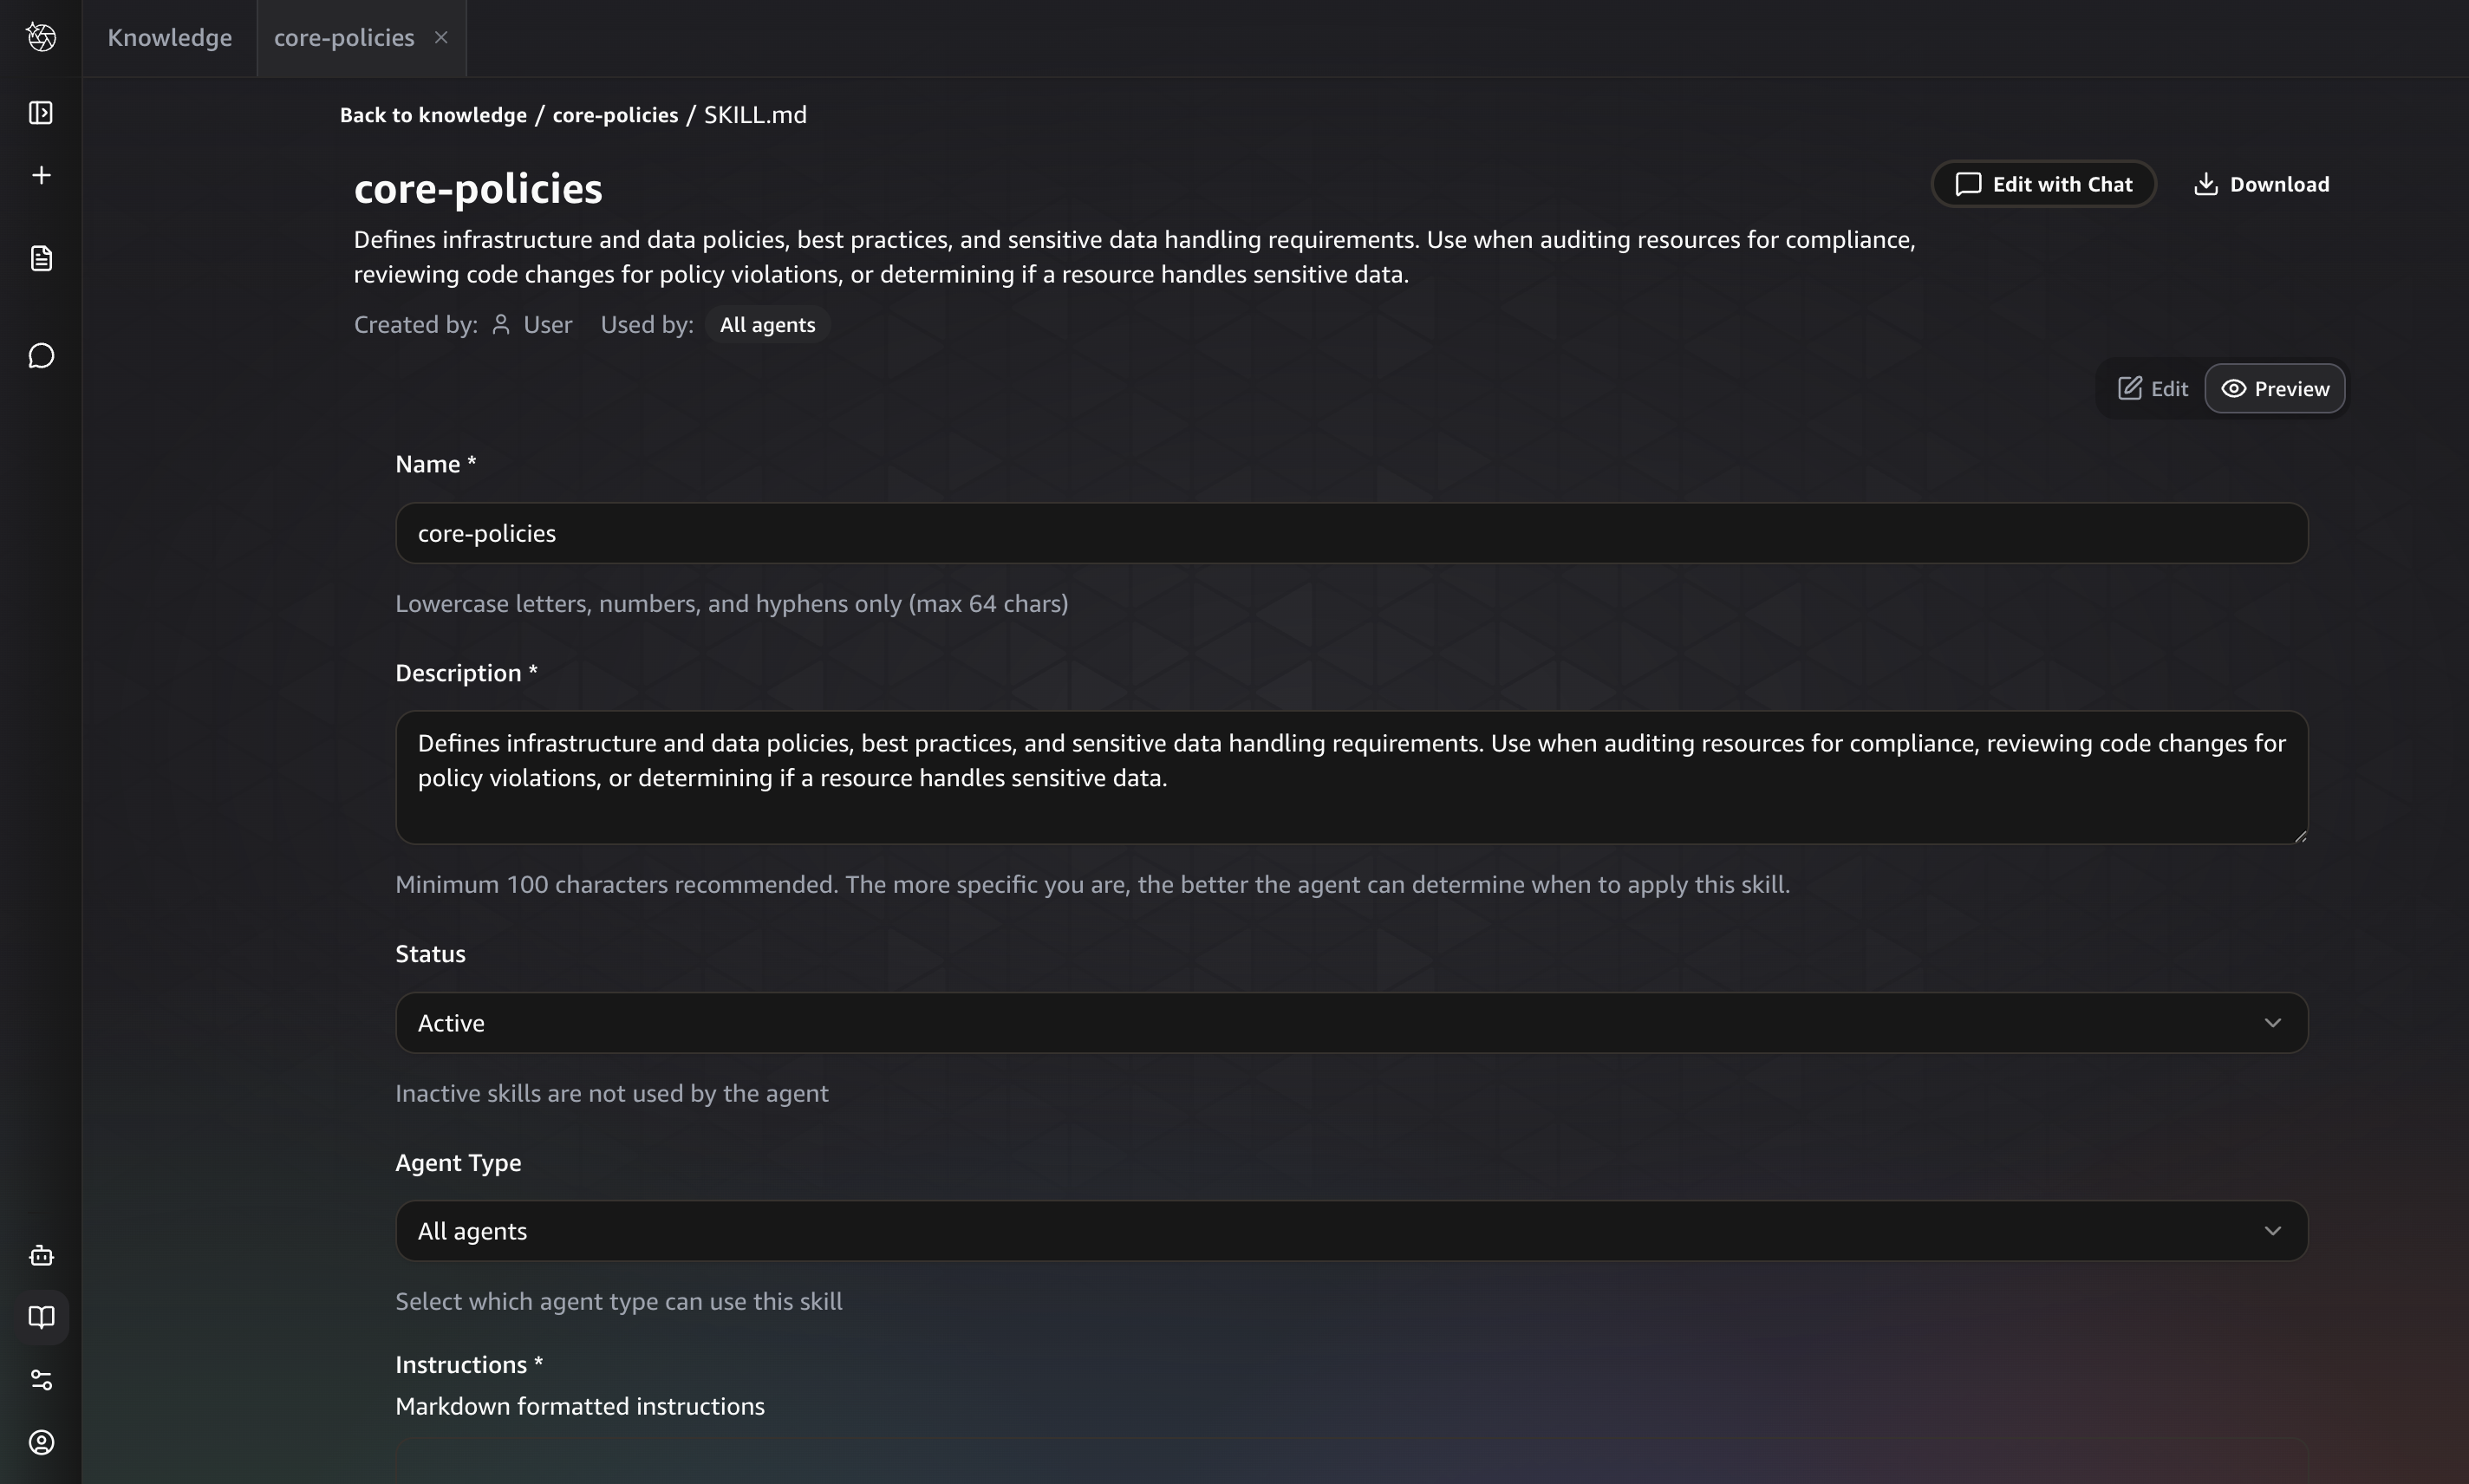Open the robot agents icon

[x=41, y=1256]
